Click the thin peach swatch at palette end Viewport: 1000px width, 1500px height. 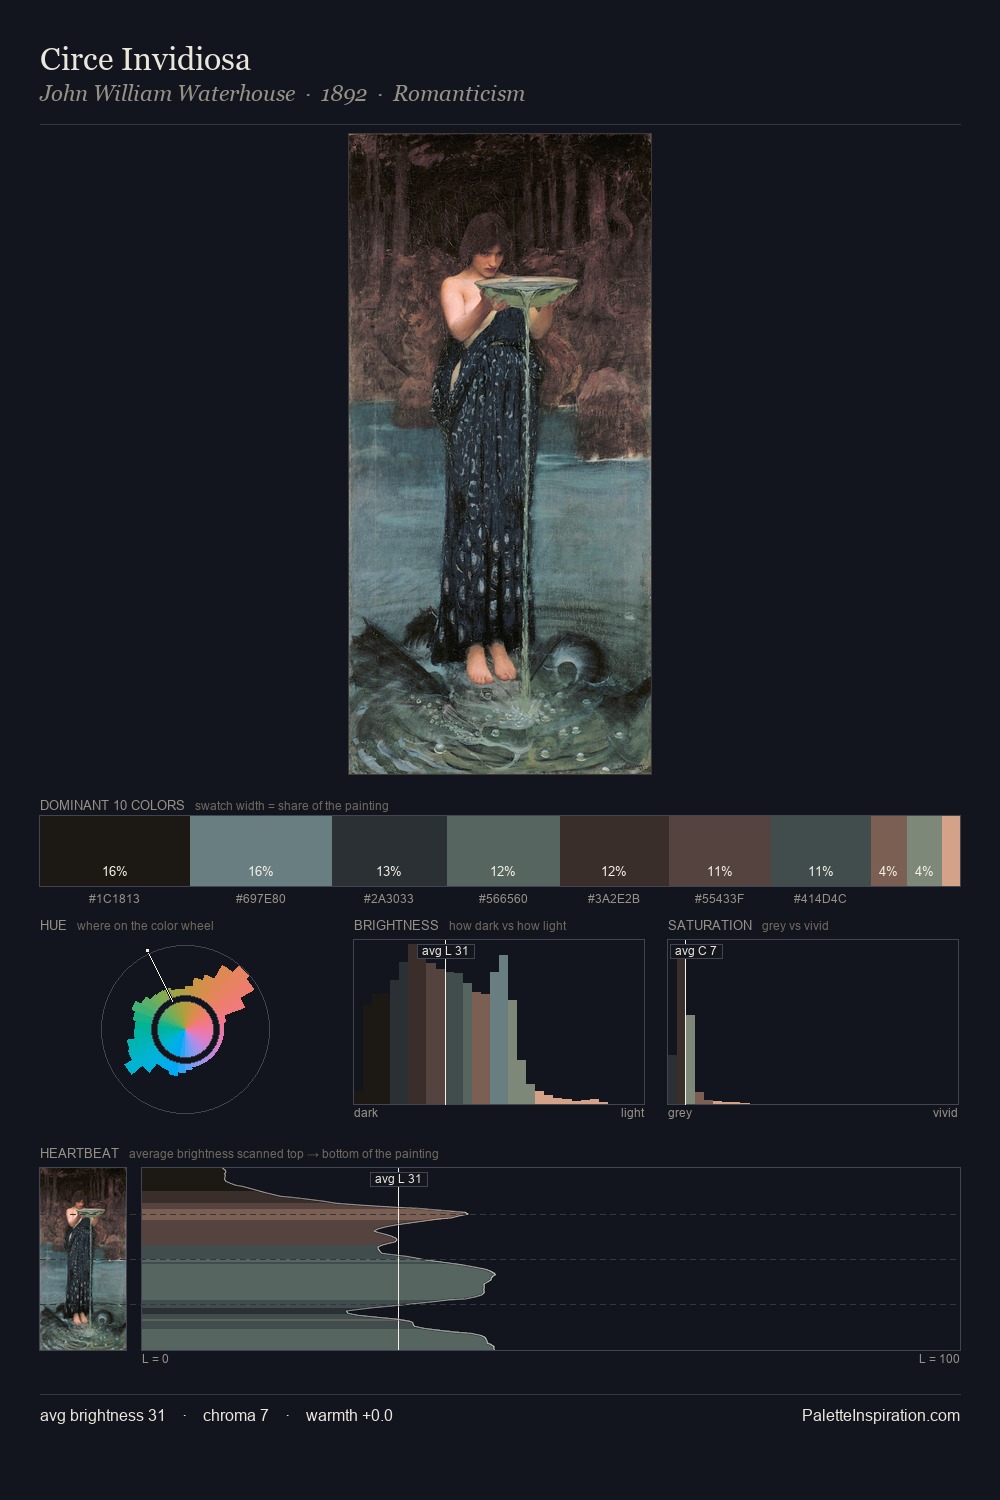tap(951, 851)
